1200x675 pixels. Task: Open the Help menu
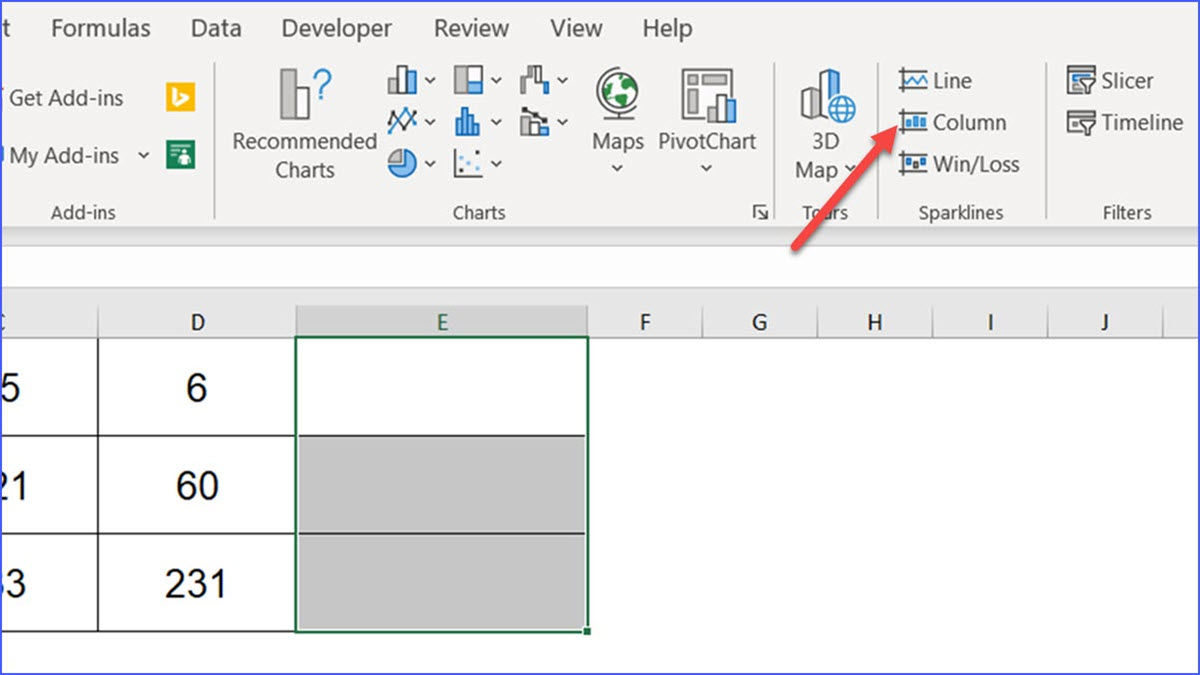[x=667, y=29]
